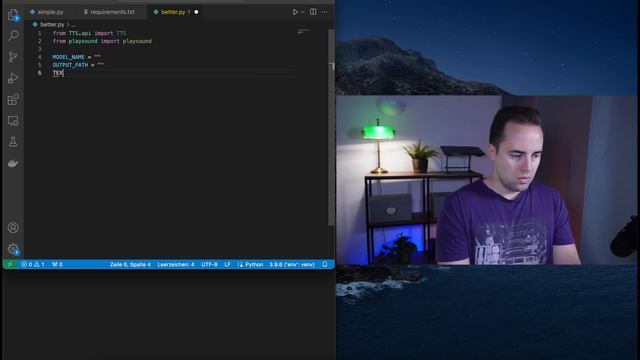The image size is (640, 360).
Task: Open the Accounts menu
Action: [13, 227]
